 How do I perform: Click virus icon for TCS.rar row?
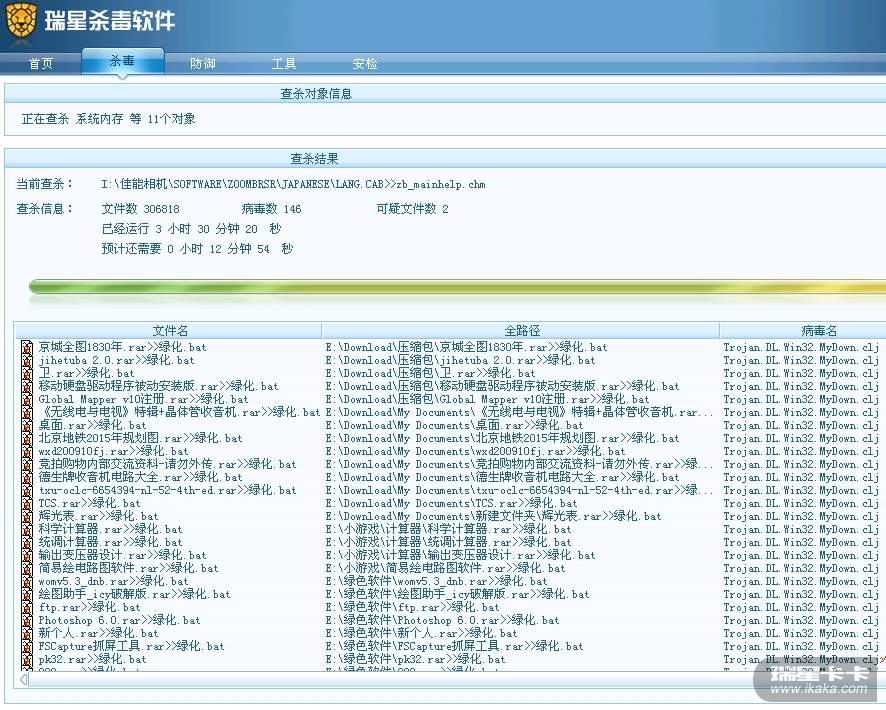[27, 503]
